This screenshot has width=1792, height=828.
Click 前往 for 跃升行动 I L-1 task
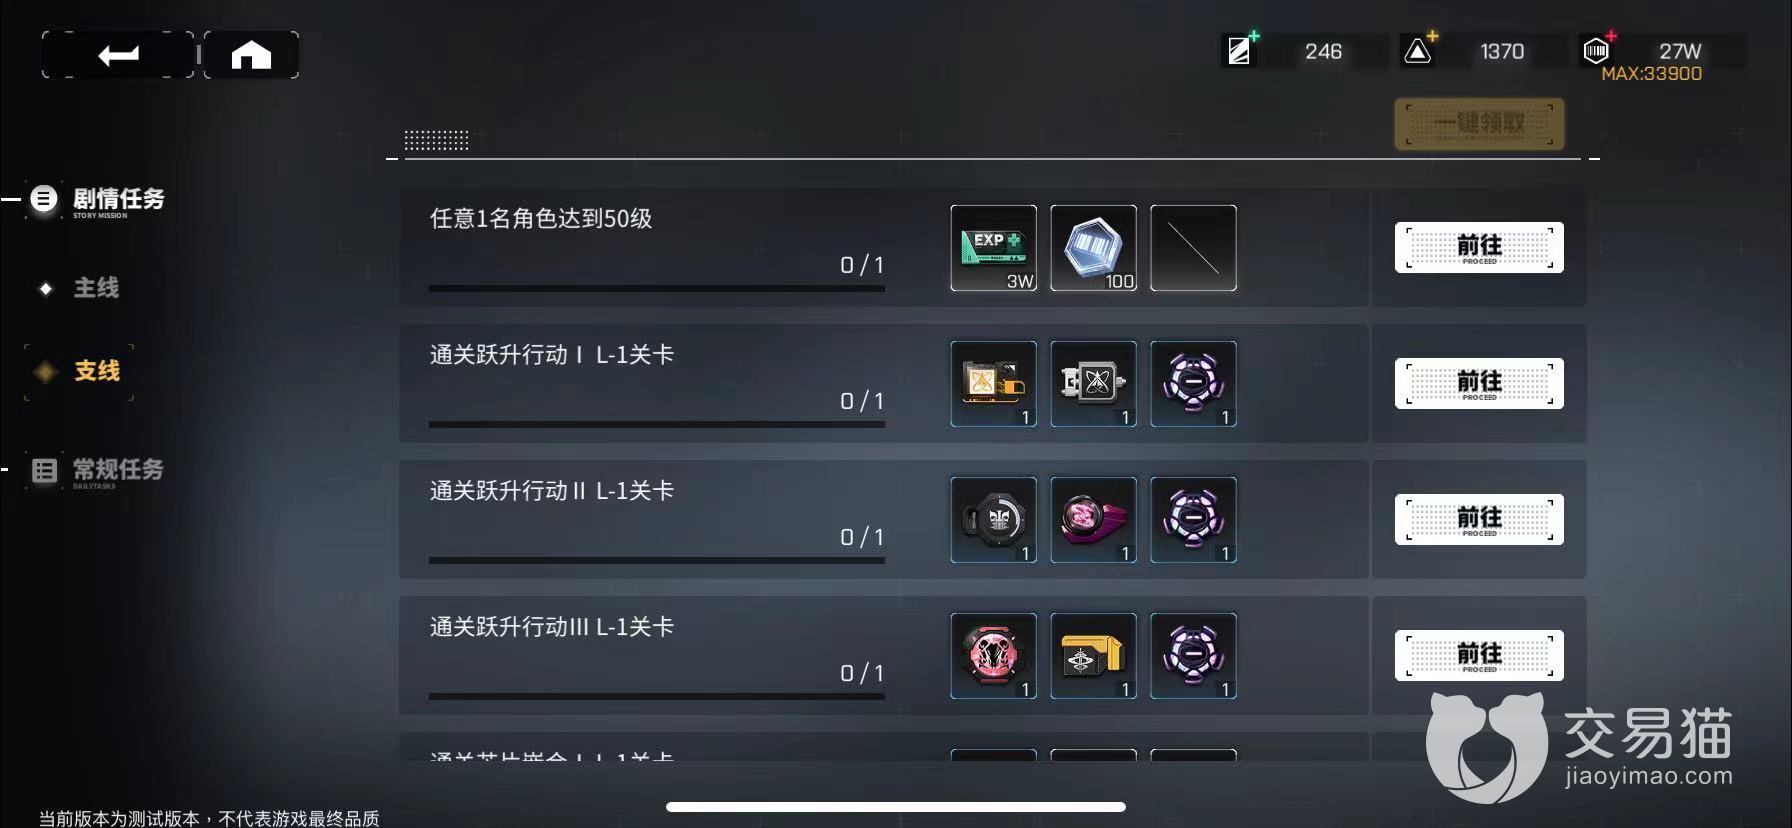click(1479, 384)
